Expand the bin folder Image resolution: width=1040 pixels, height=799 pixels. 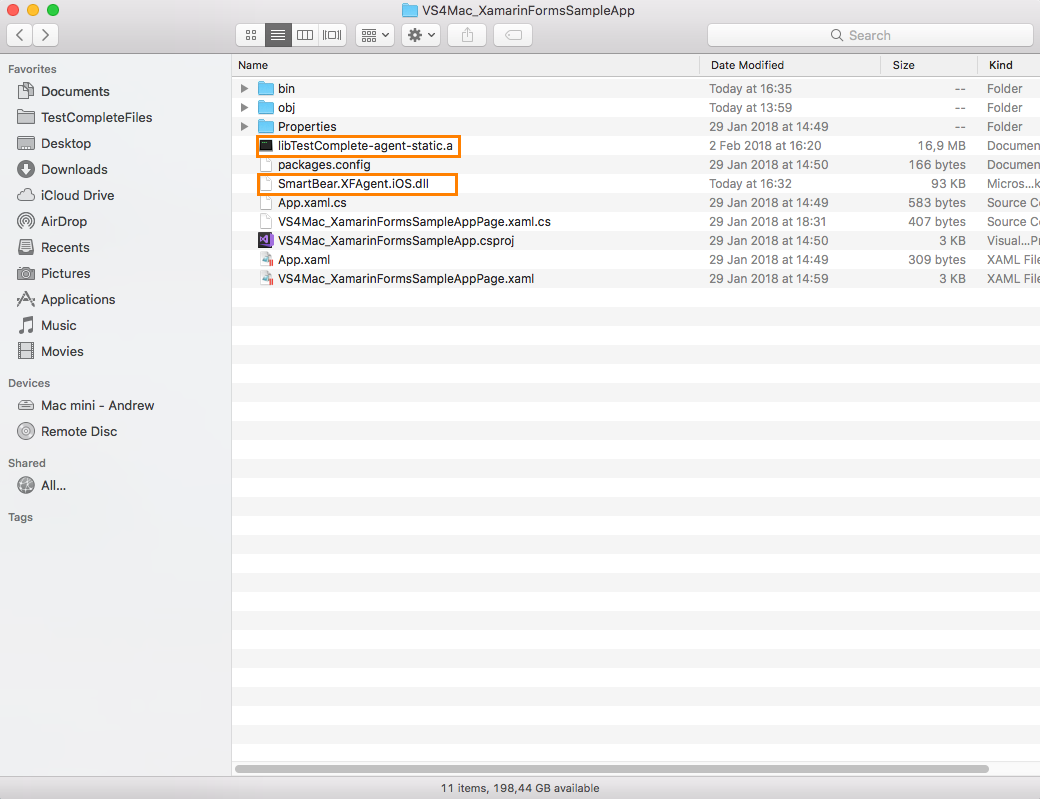click(x=244, y=88)
